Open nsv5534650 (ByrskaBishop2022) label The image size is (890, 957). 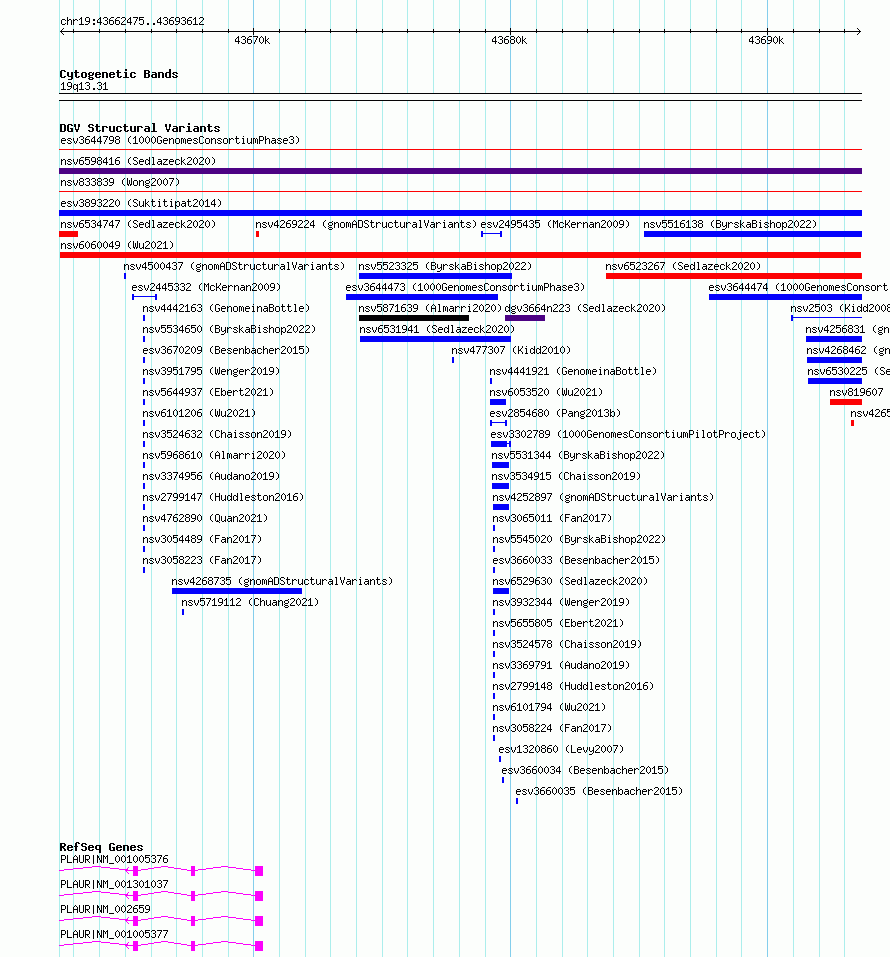coord(229,330)
